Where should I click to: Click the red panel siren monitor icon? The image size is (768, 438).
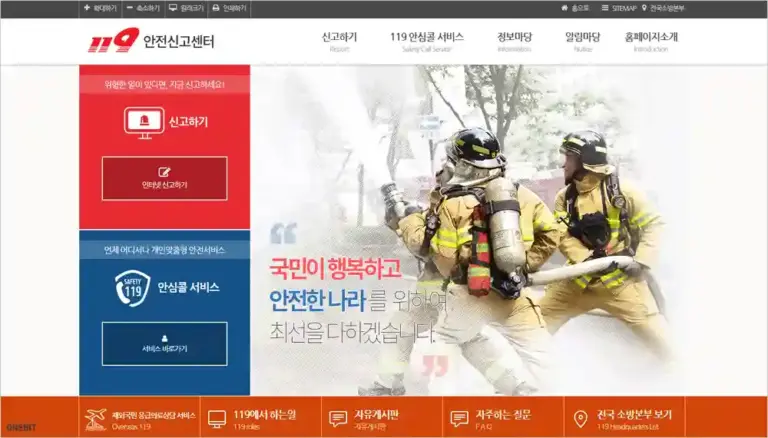[144, 122]
